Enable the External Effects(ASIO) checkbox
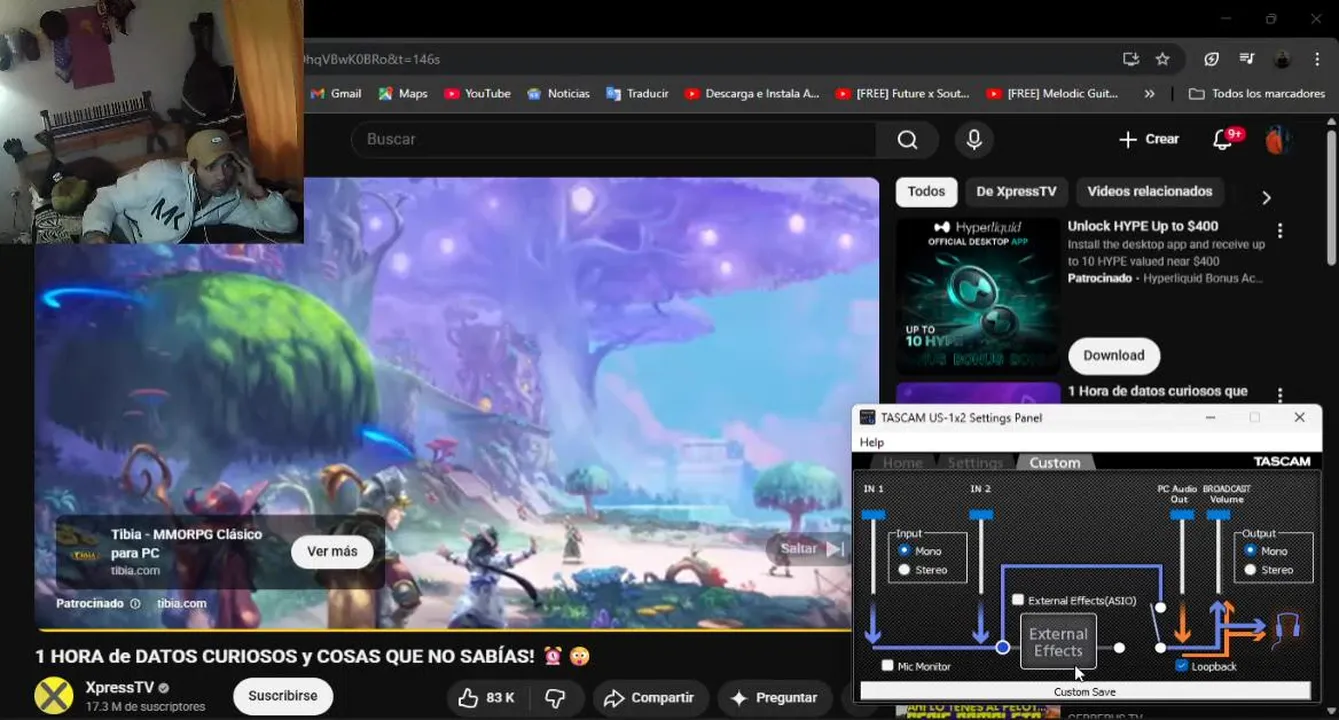The width and height of the screenshot is (1339, 720). [x=1018, y=600]
